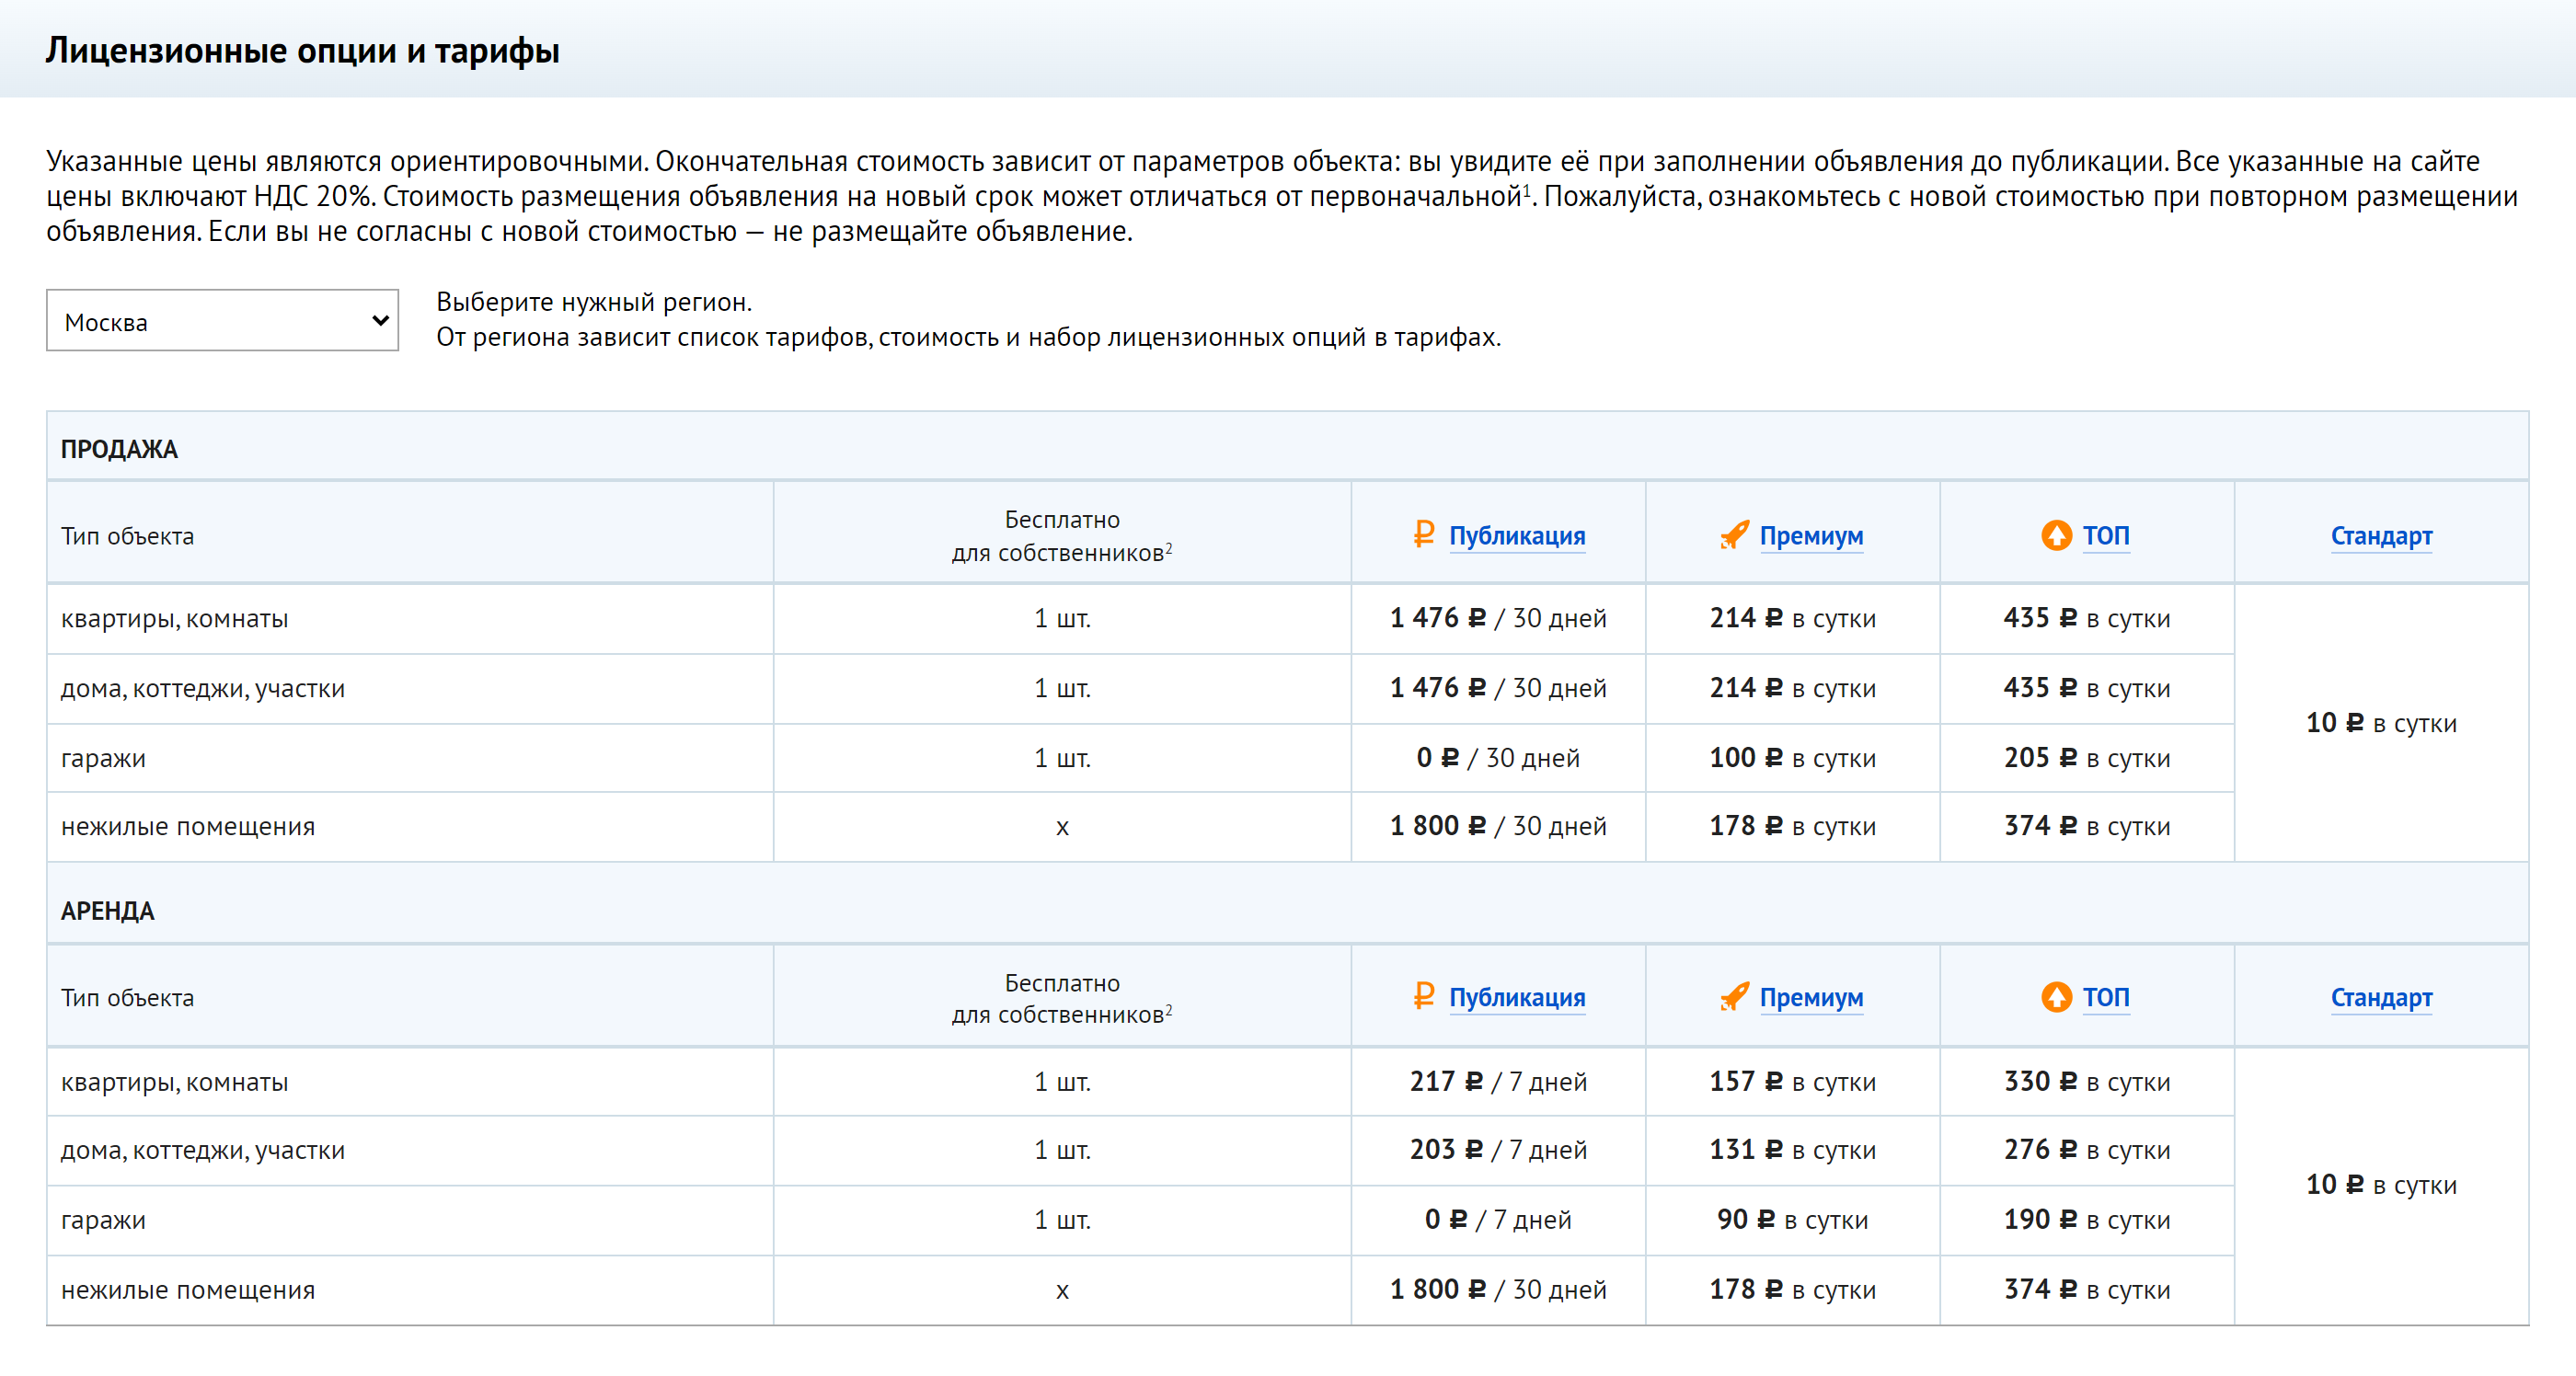The image size is (2576, 1376).
Task: Open Публикация link in АРЕНДА table
Action: click(1517, 998)
